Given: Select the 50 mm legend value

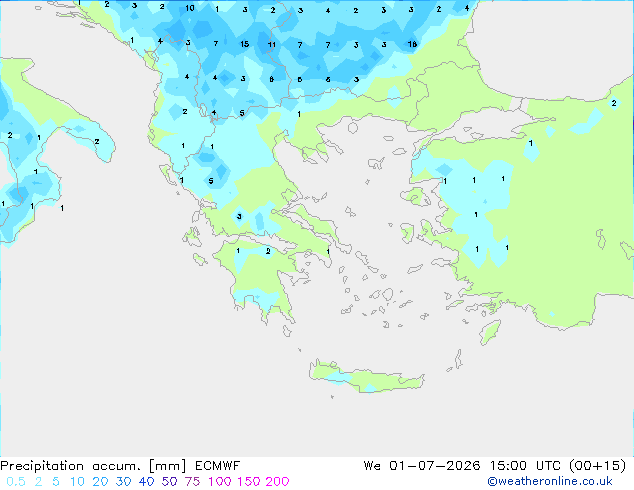Looking at the screenshot, I should point(169,482).
